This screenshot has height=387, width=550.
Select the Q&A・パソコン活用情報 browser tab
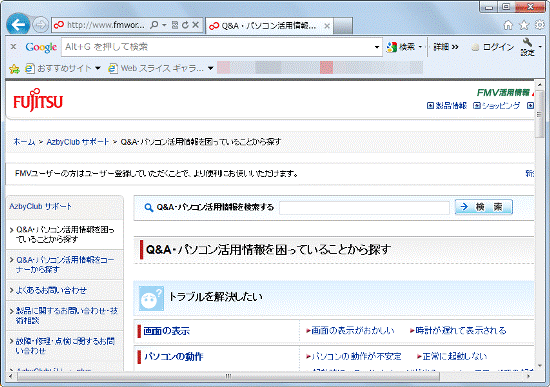point(269,26)
